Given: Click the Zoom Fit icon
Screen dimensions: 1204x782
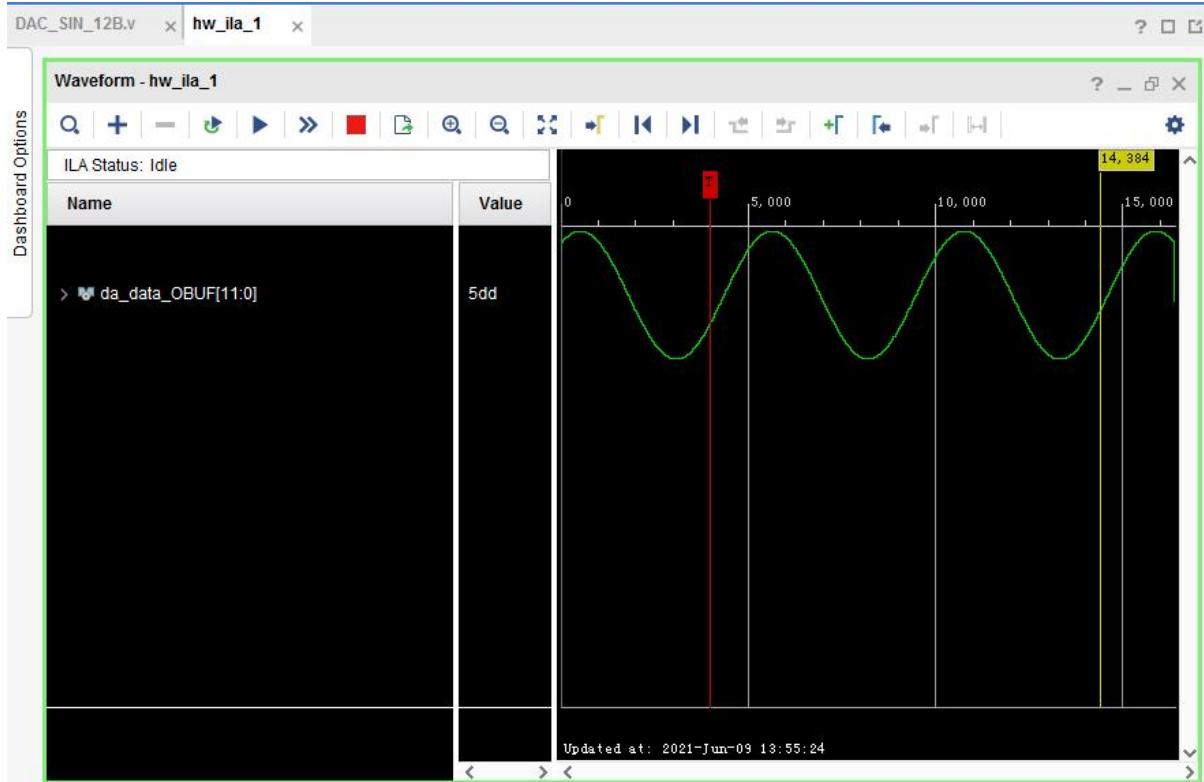Looking at the screenshot, I should [546, 125].
